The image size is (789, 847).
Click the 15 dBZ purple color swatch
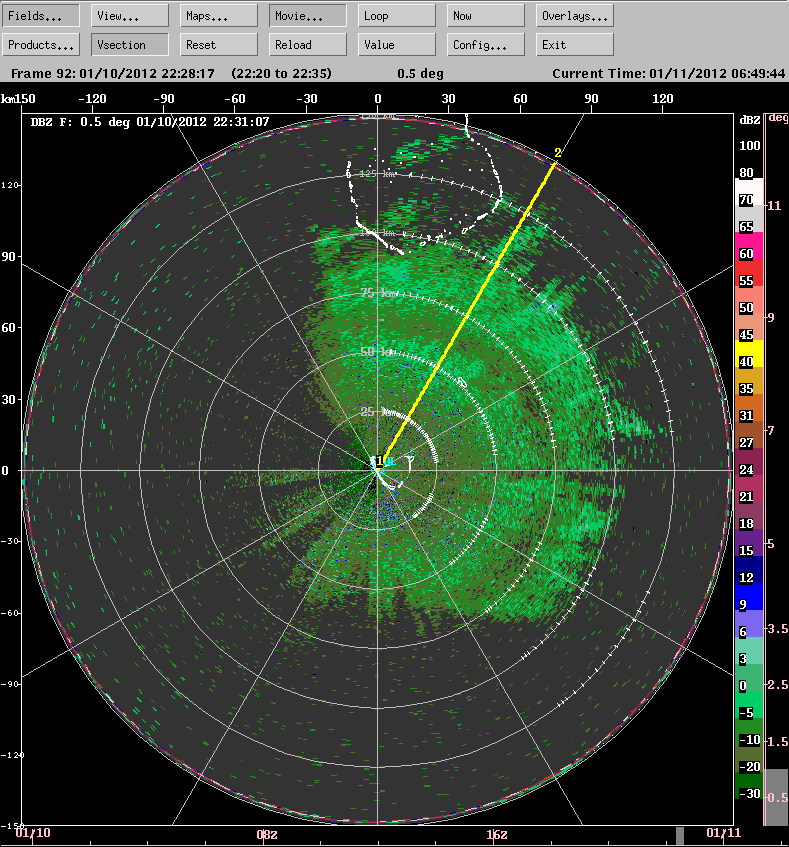click(750, 543)
